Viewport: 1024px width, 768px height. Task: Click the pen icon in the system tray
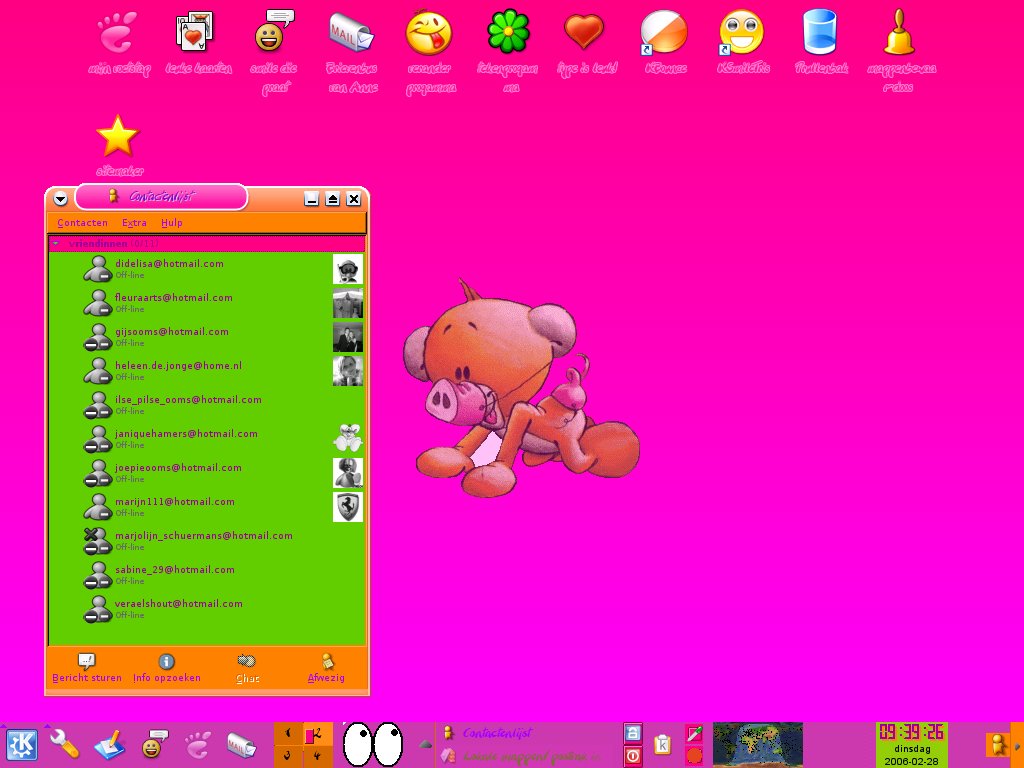pyautogui.click(x=694, y=733)
